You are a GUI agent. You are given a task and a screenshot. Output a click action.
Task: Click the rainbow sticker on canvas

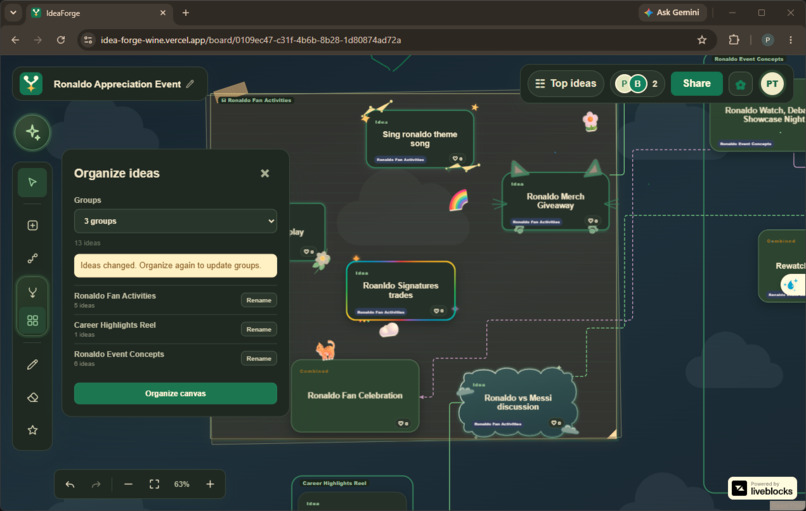tap(459, 200)
